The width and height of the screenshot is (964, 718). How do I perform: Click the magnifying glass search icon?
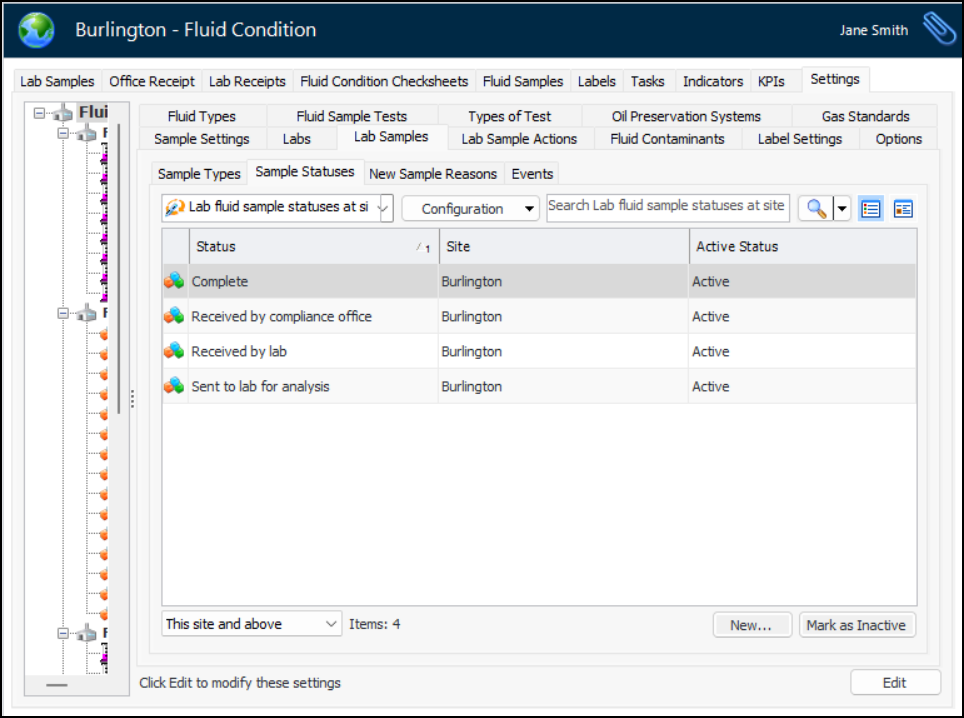816,208
